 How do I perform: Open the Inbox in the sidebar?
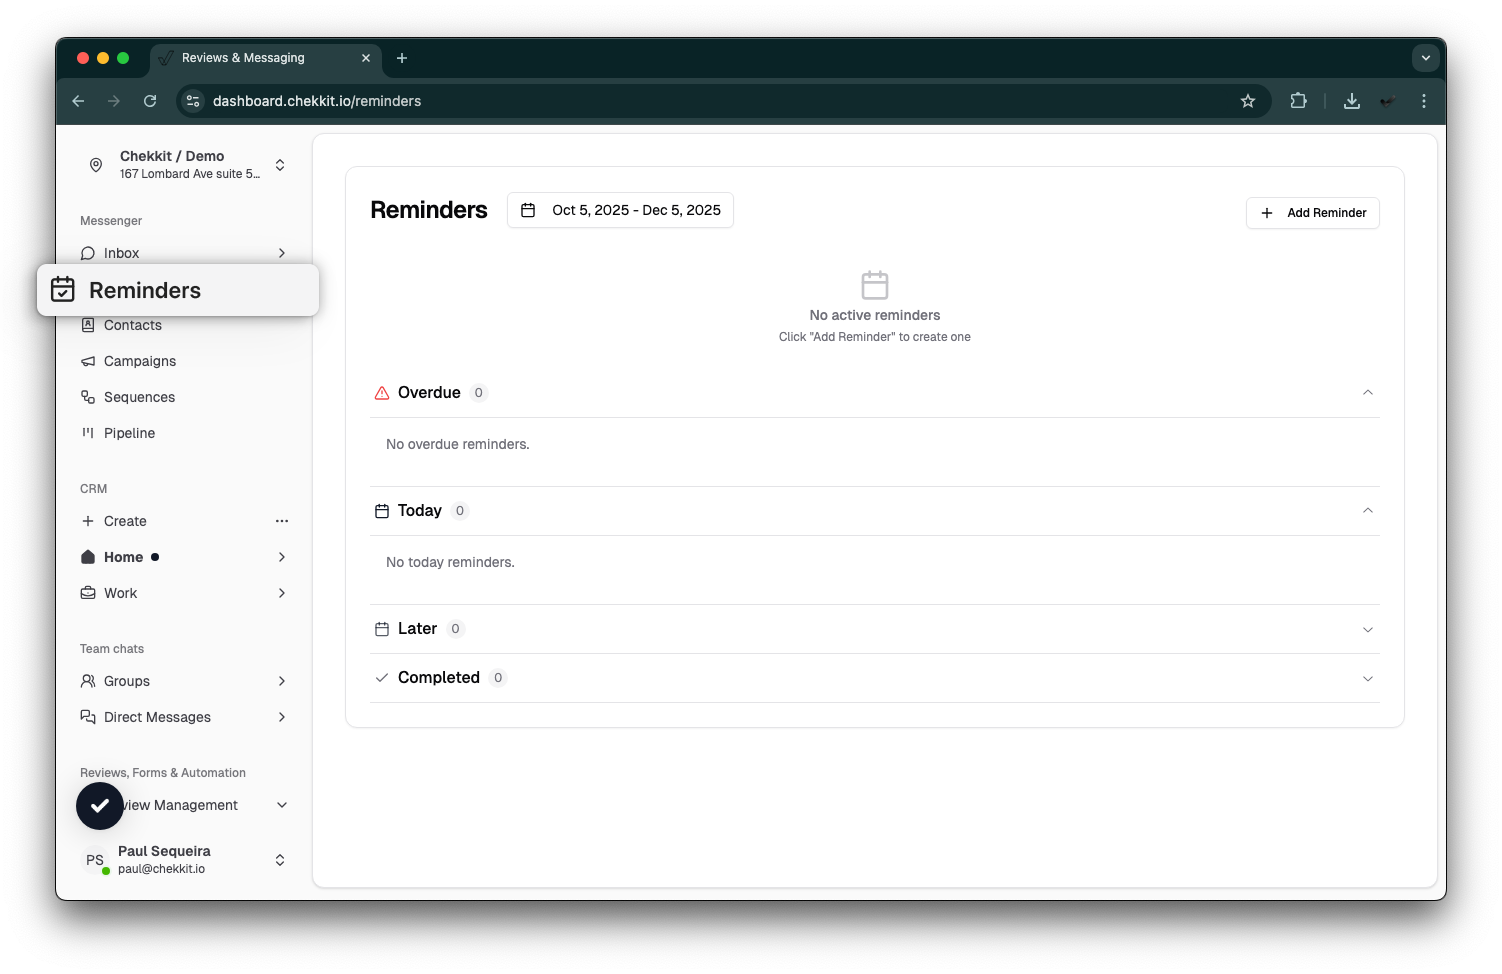pos(184,253)
